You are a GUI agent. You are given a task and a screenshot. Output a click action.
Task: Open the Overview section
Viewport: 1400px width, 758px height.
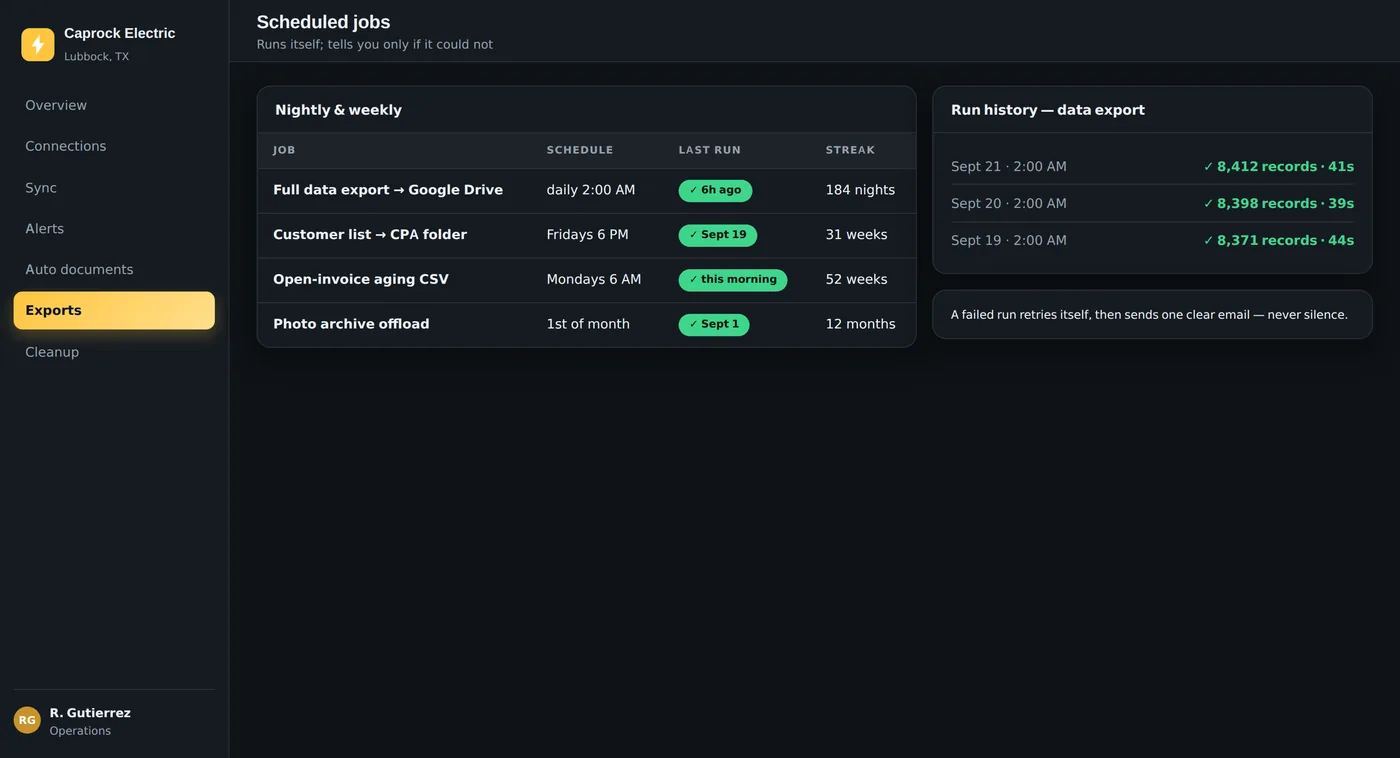coord(114,105)
